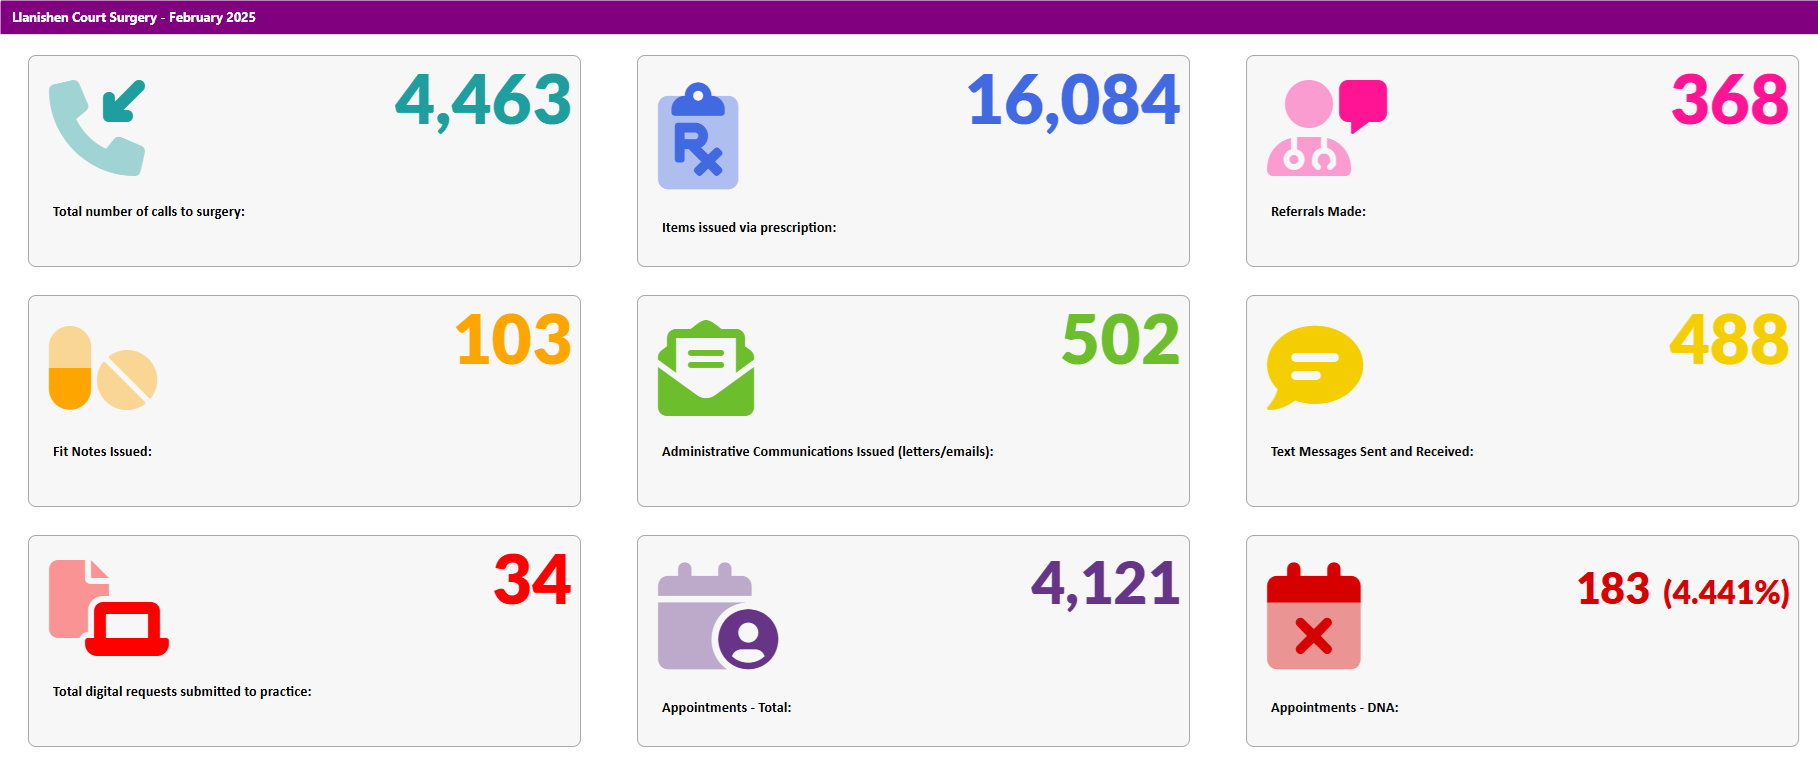Click the 'Fit Notes Issued:' label

[102, 452]
